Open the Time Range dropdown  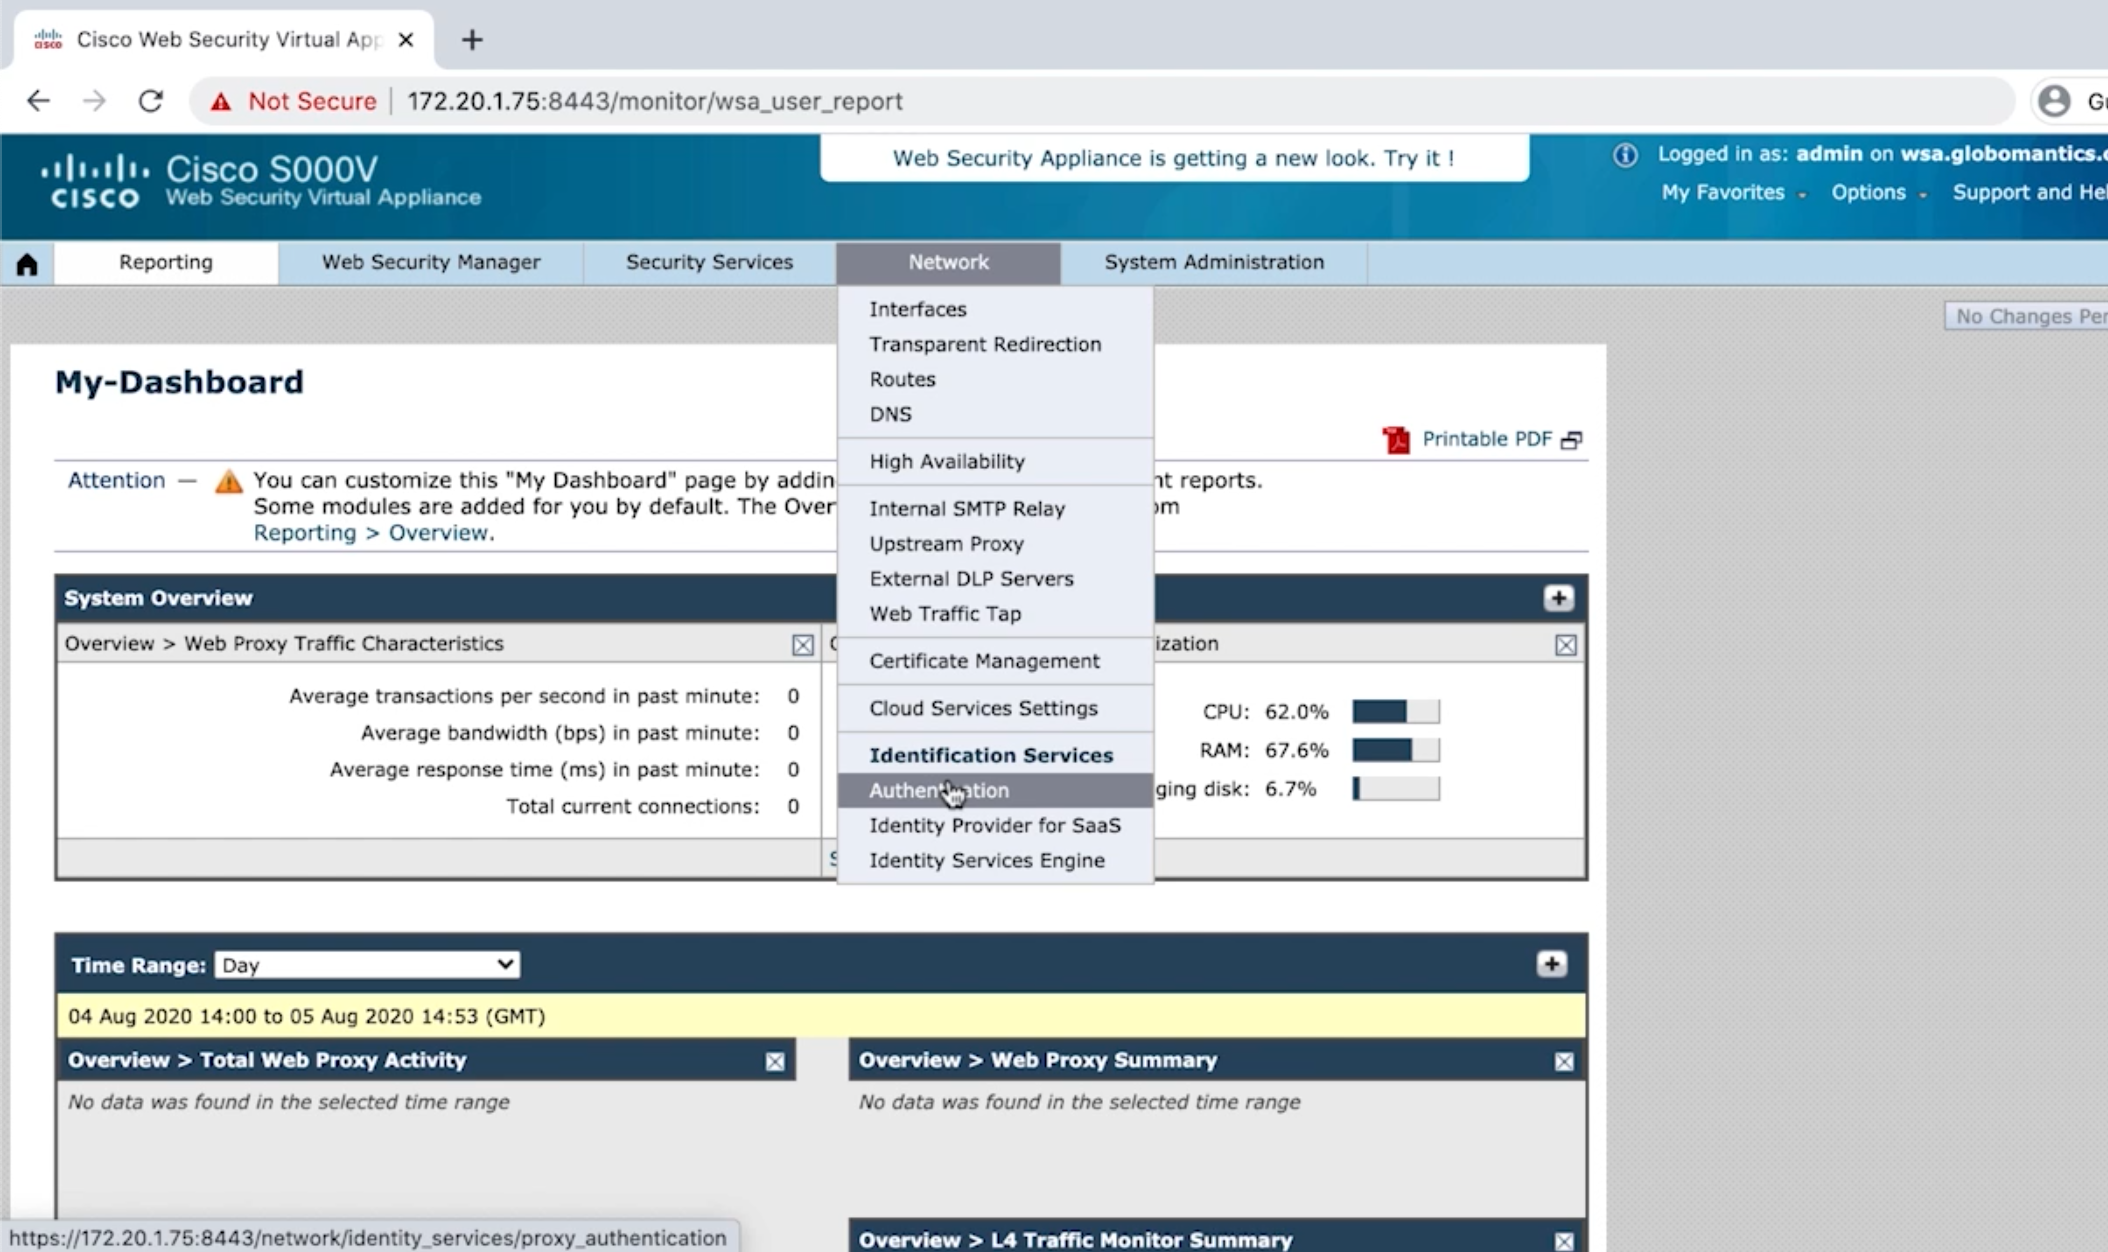[x=367, y=965]
